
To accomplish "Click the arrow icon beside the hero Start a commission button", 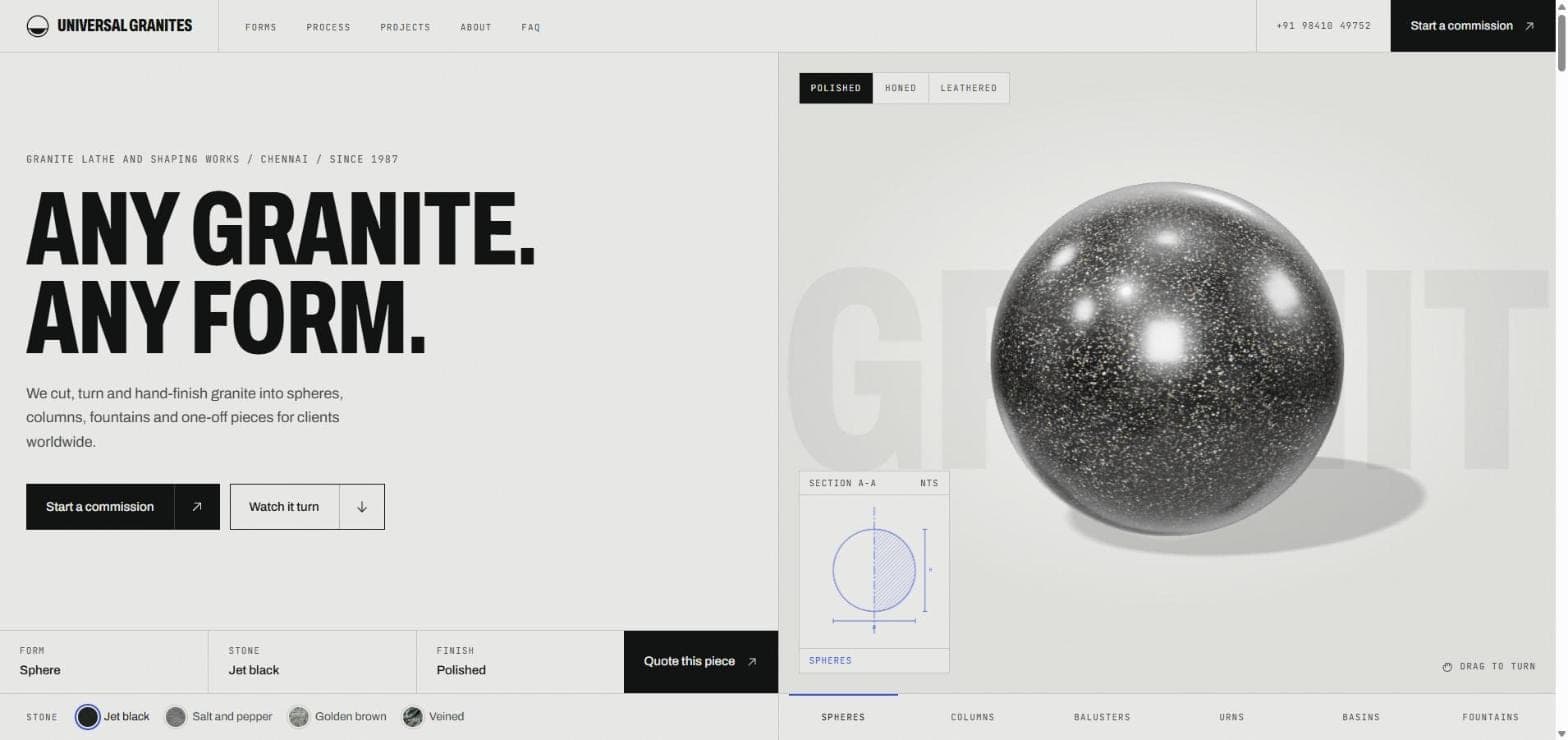I will (197, 507).
